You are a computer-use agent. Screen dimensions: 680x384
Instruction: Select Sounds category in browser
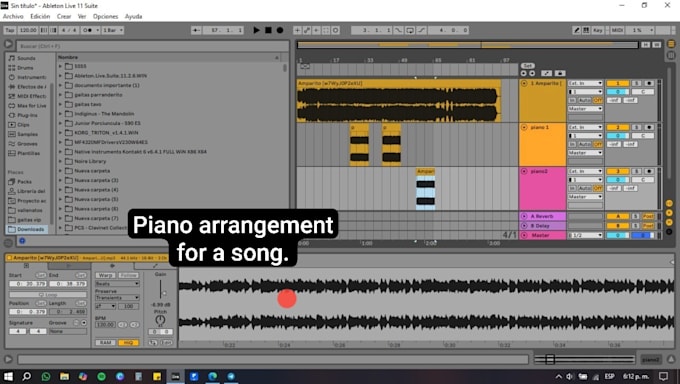click(27, 58)
